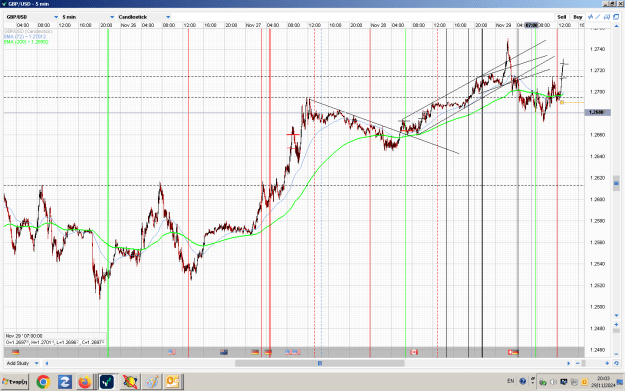Open the Windows Start button
This screenshot has height=391, width=625.
click(x=15, y=382)
